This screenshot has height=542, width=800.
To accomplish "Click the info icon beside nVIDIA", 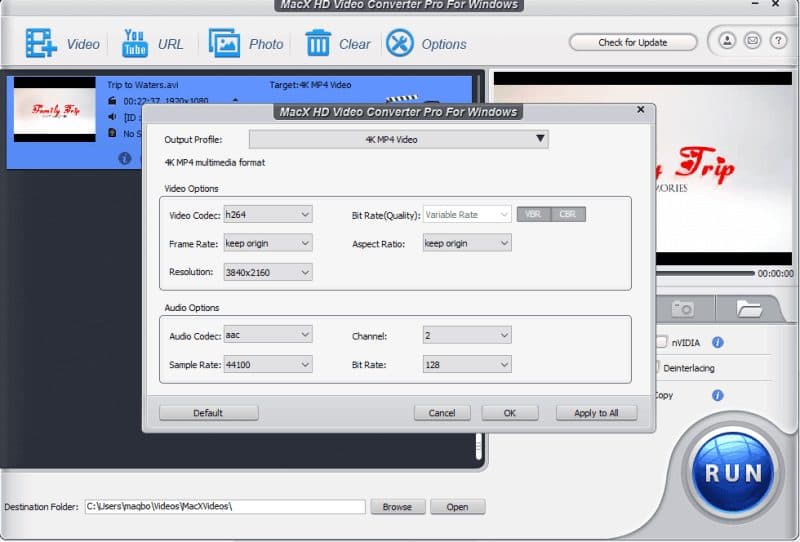I will pyautogui.click(x=717, y=342).
